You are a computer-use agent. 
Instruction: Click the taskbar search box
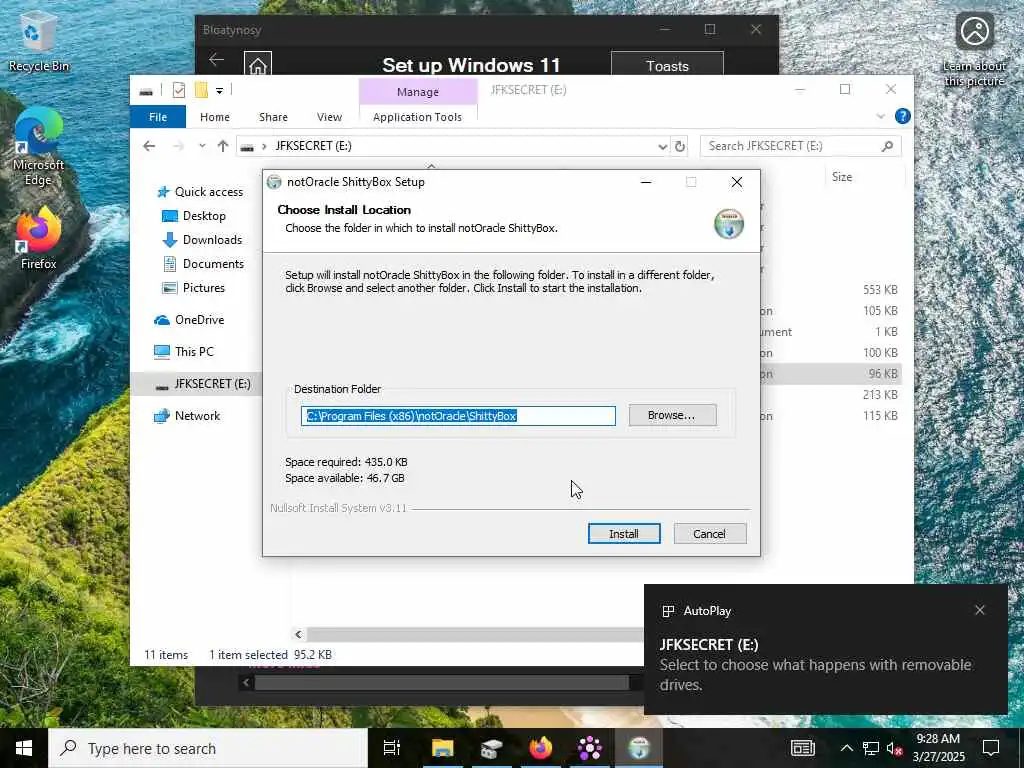tap(208, 748)
